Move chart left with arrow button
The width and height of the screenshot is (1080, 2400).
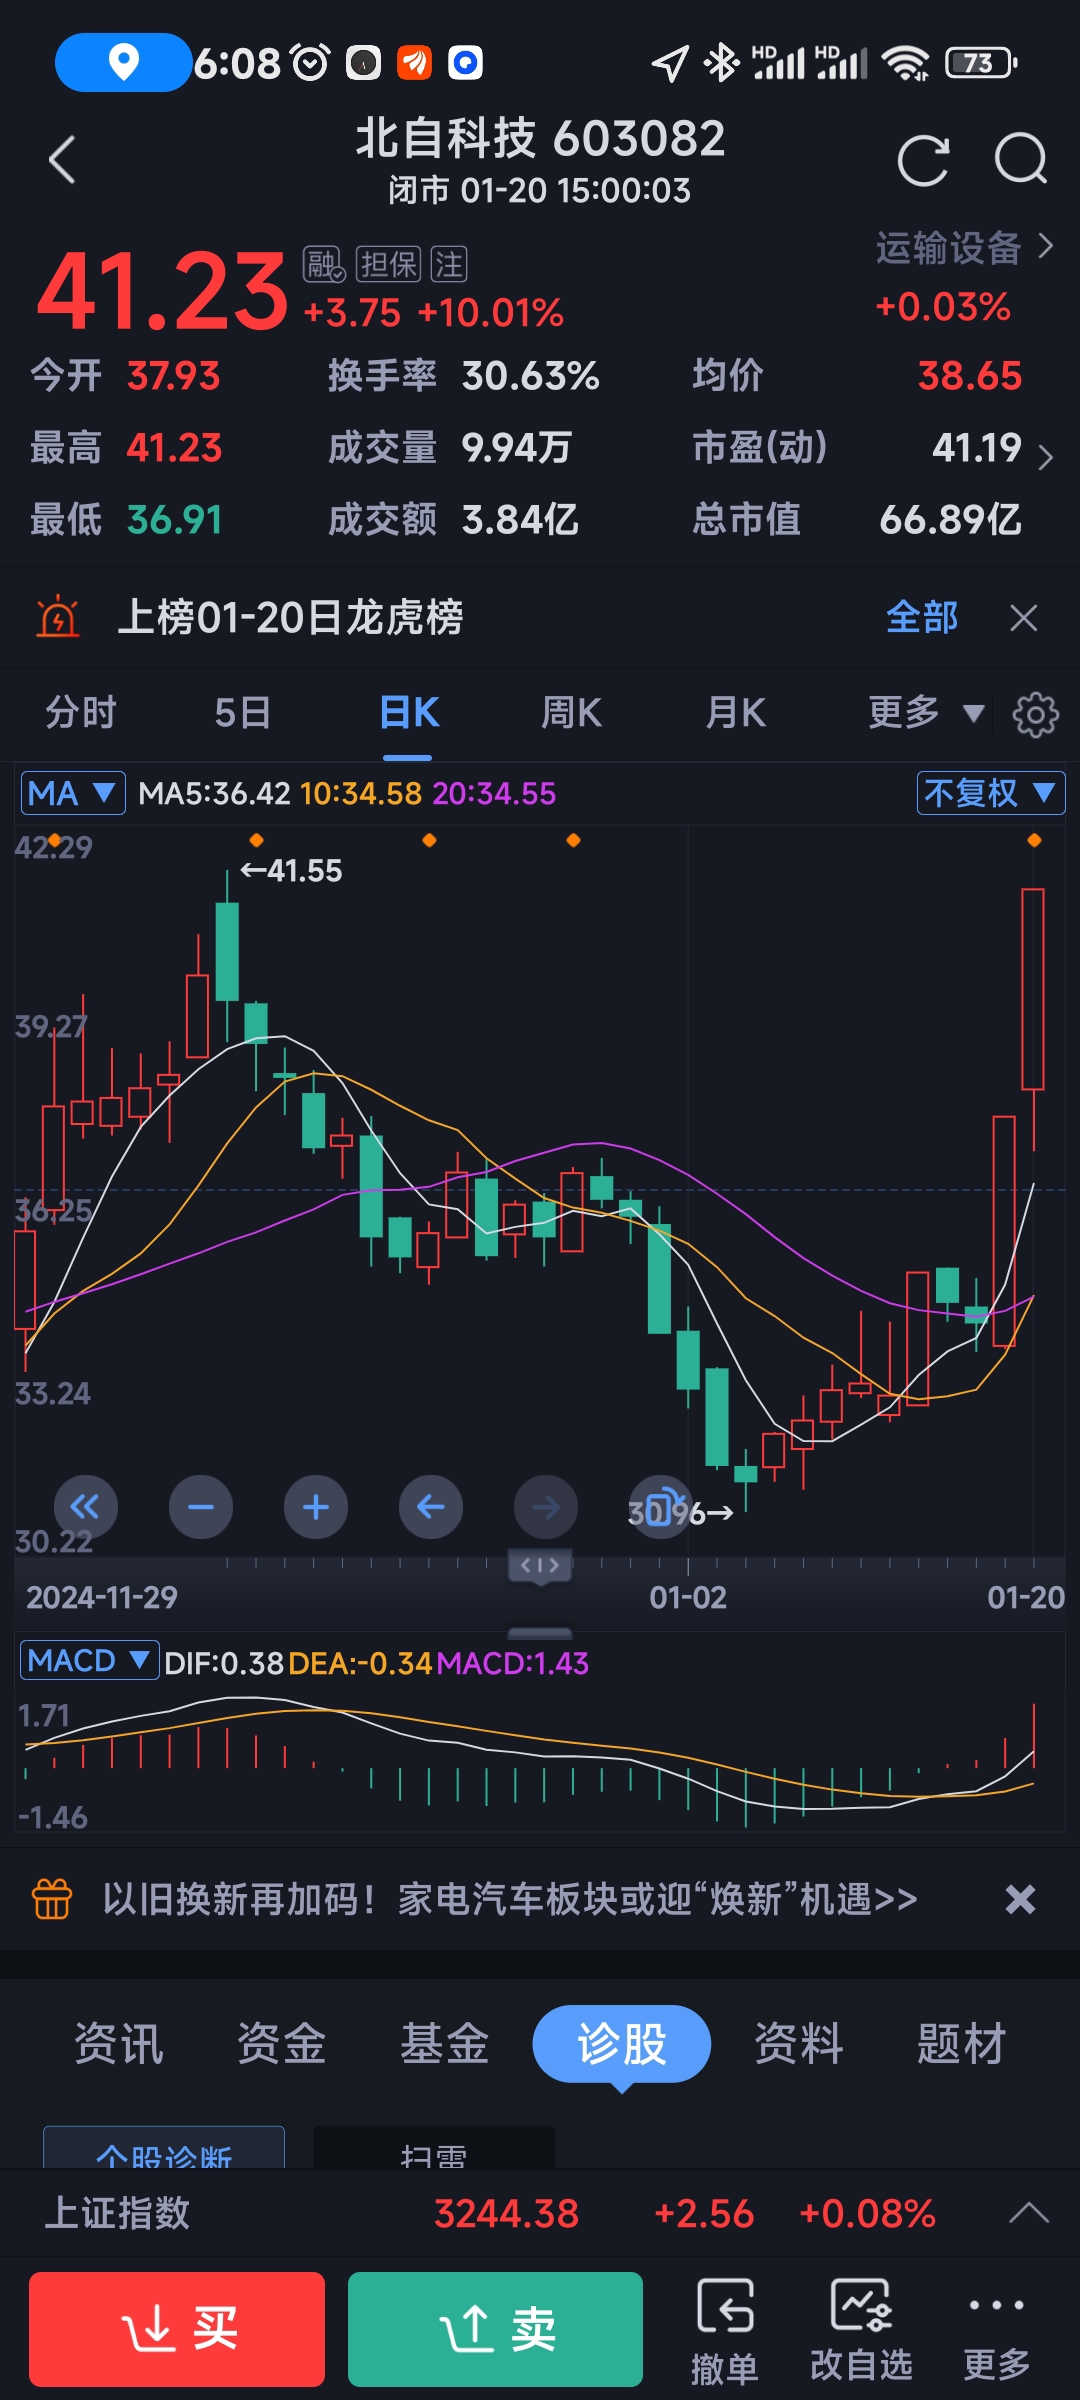(431, 1507)
